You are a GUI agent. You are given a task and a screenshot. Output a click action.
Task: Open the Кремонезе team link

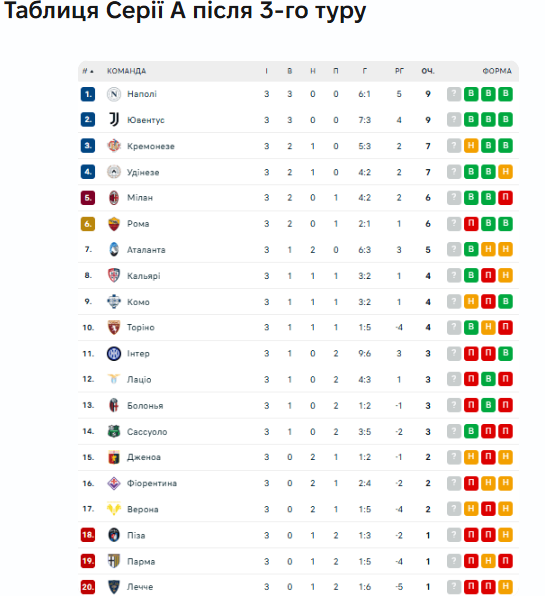[151, 146]
